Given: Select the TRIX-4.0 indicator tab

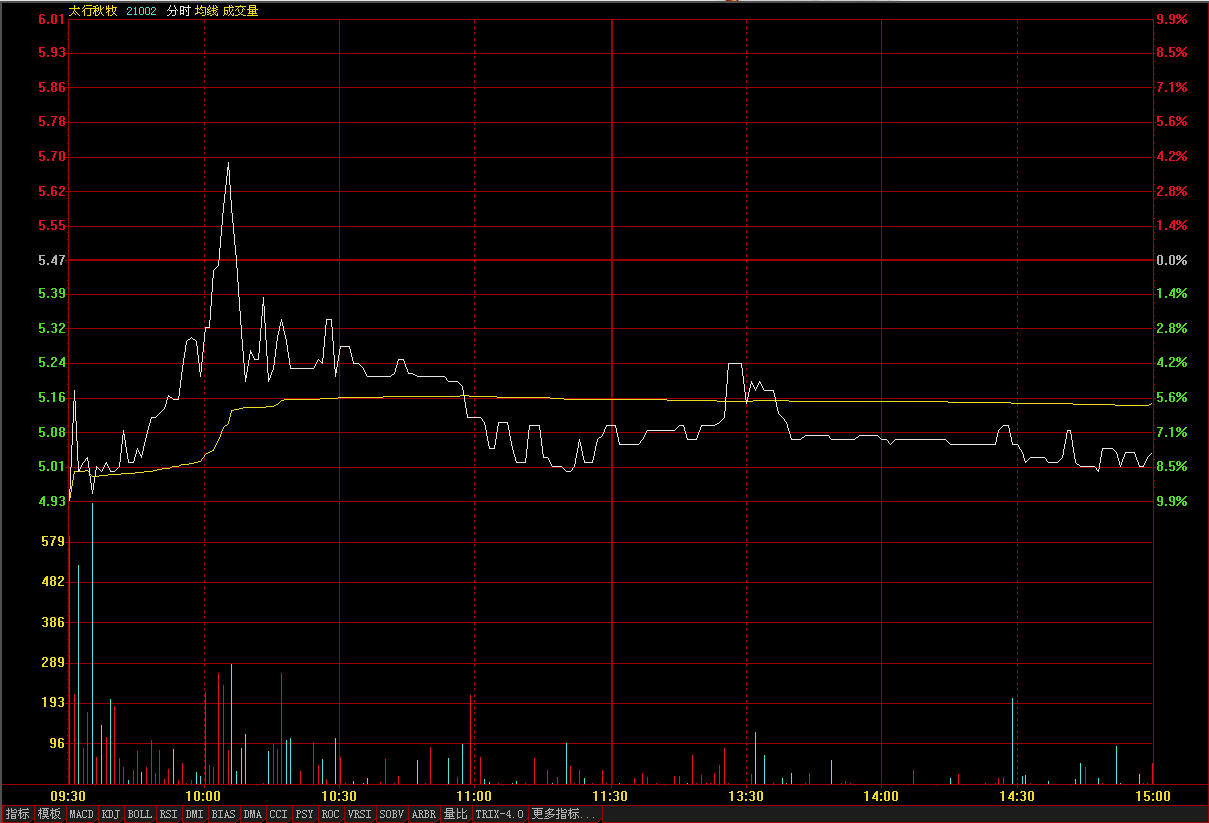Looking at the screenshot, I should [500, 815].
